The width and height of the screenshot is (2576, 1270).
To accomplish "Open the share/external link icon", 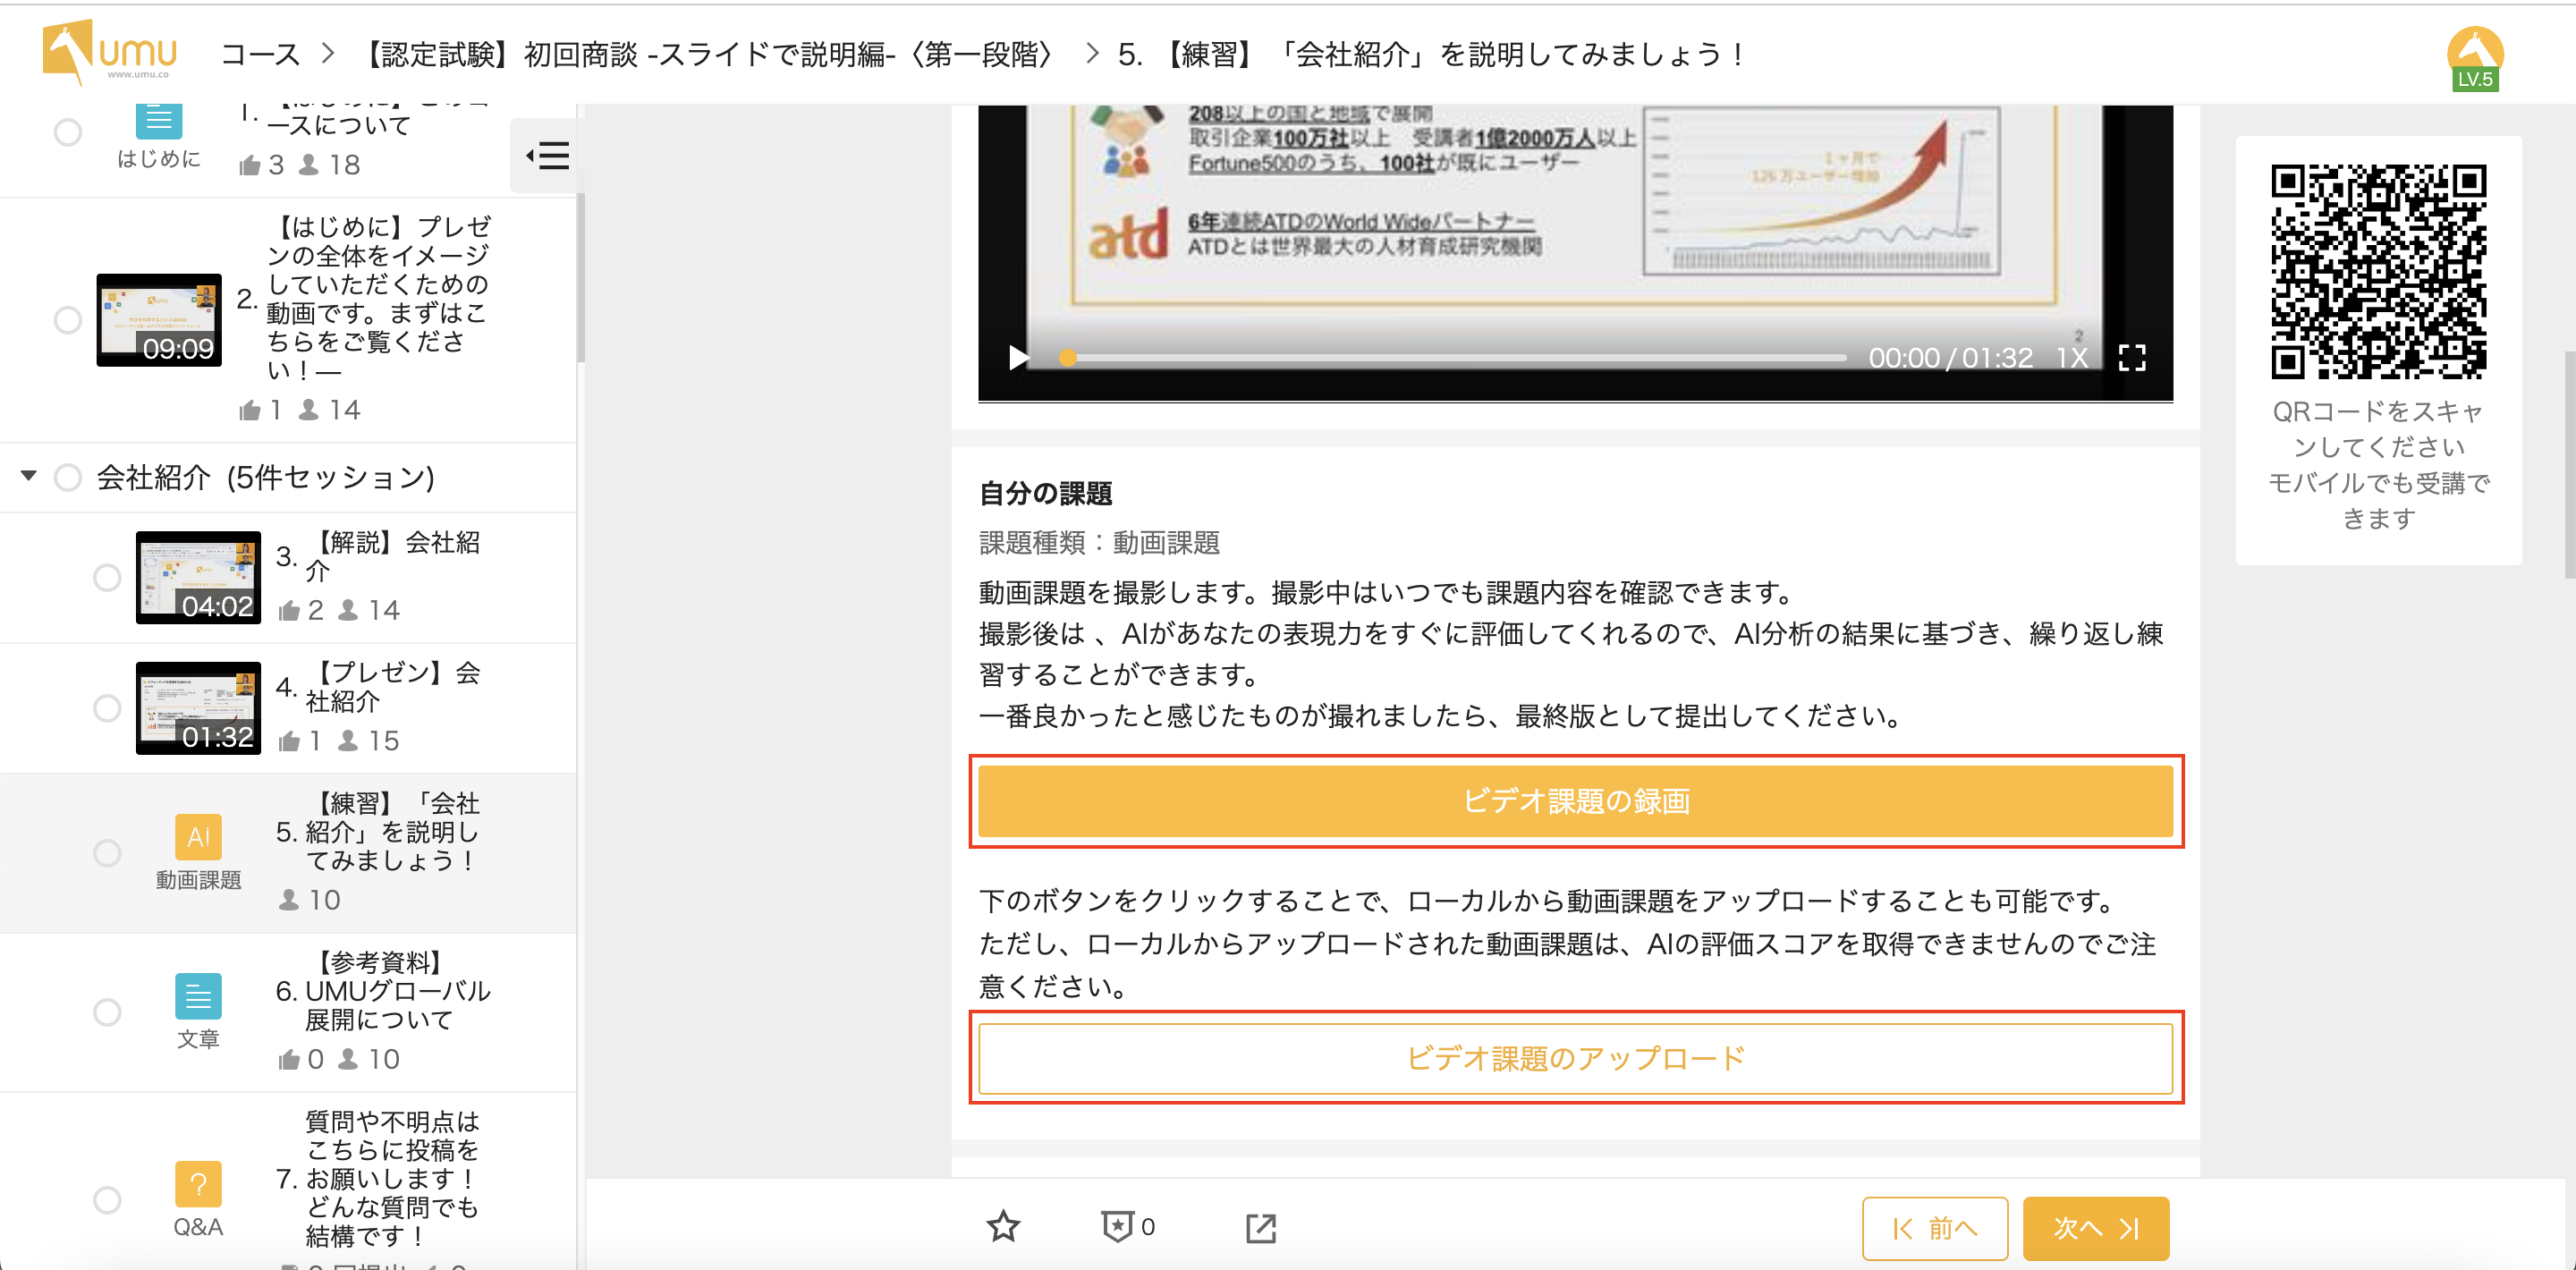I will [x=1260, y=1228].
